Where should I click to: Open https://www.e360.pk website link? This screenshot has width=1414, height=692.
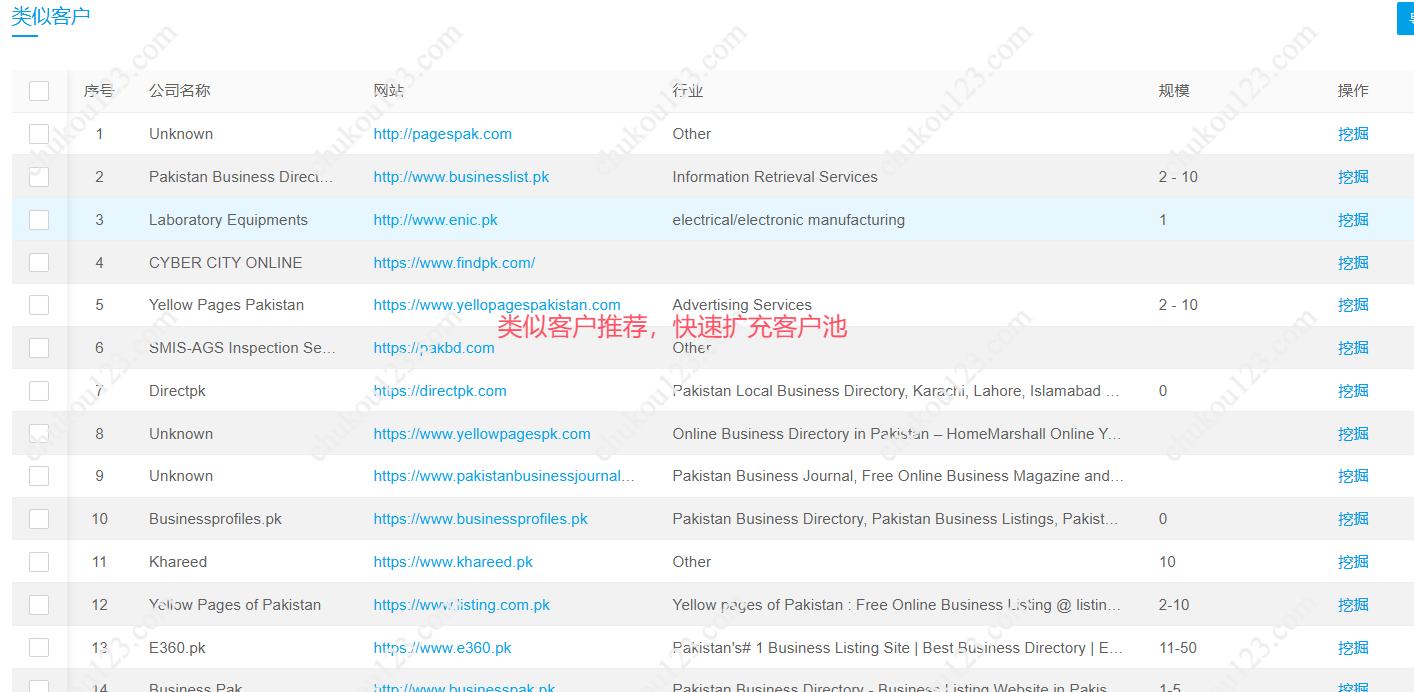(x=442, y=648)
